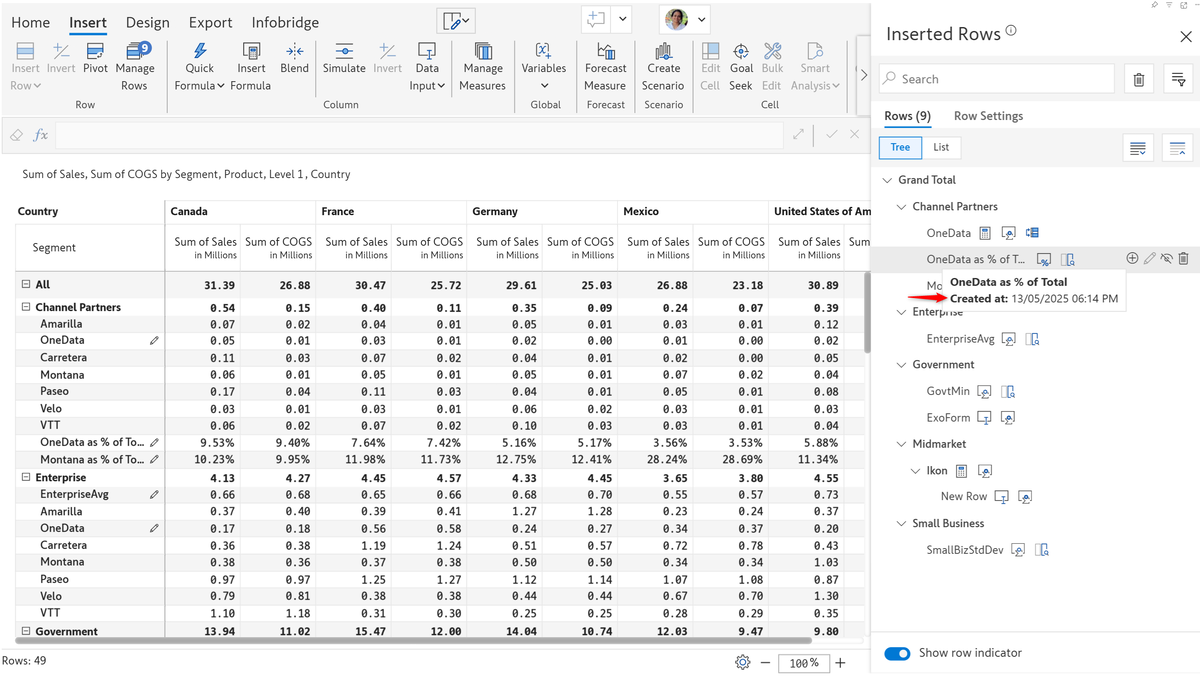Select the Goal Seek tool
This screenshot has width=1200, height=676.
741,52
